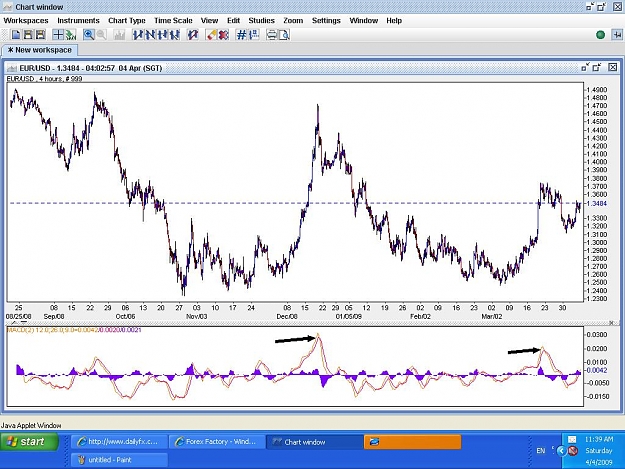Screen dimensions: 625x469
Task: Select the N-shaped falling line drawing tool
Action: click(x=150, y=35)
